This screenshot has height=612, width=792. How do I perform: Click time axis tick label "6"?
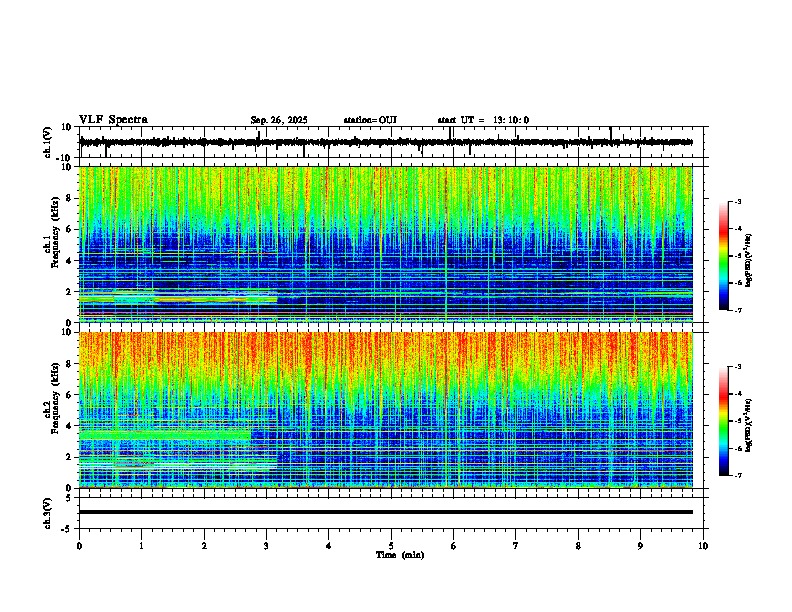pyautogui.click(x=454, y=546)
